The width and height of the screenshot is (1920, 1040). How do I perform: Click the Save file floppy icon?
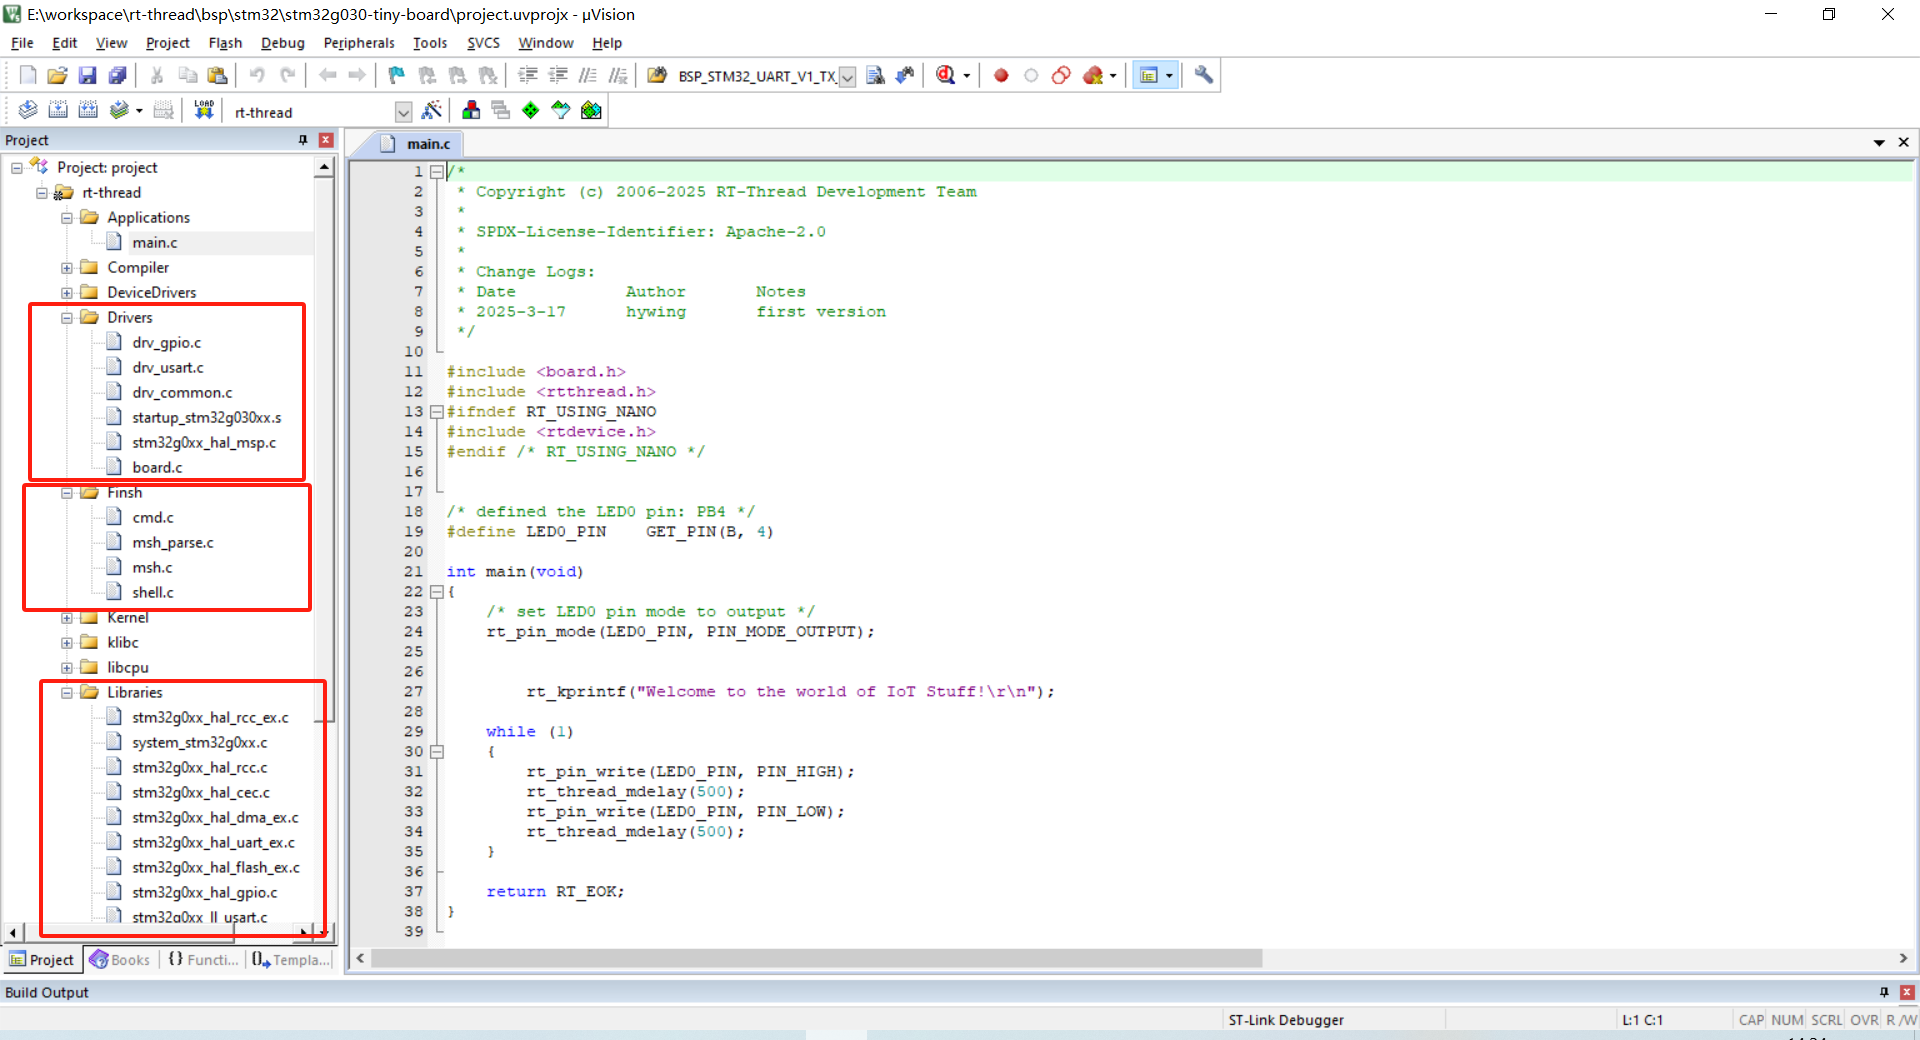[x=87, y=75]
